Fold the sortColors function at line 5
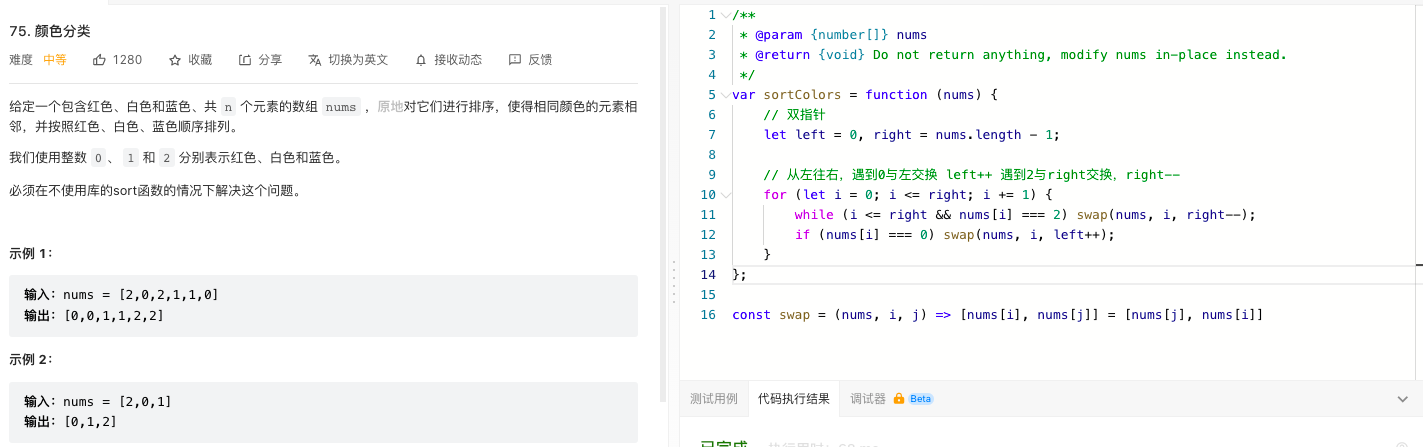This screenshot has width=1423, height=447. (725, 95)
